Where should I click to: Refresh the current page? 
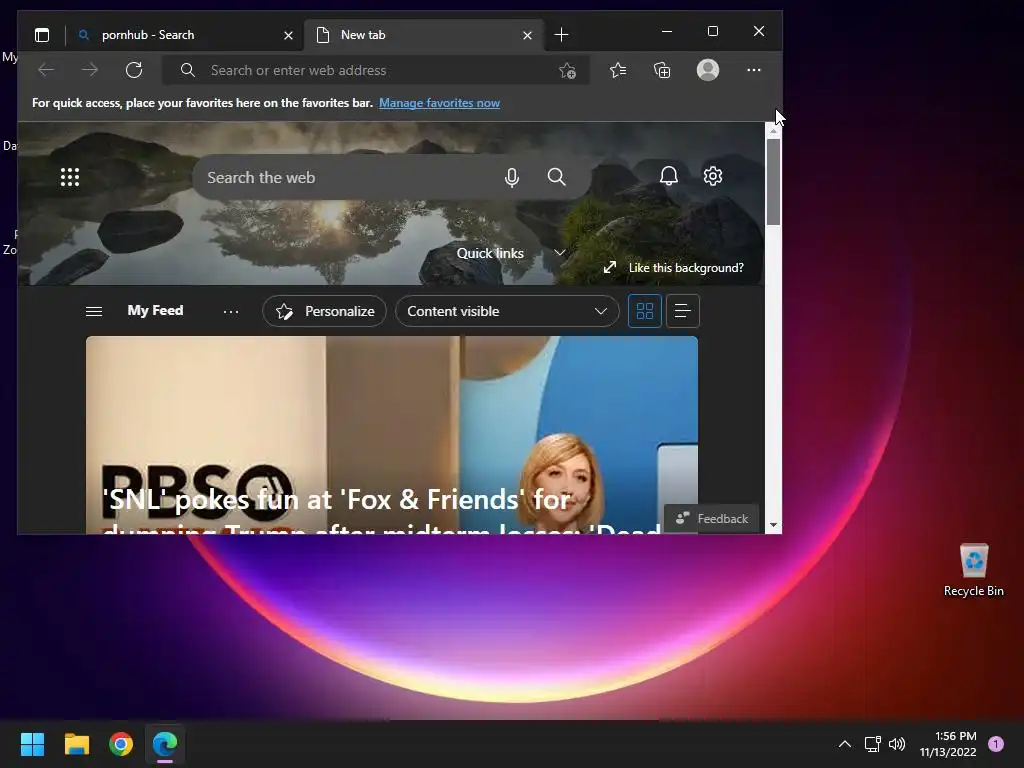point(134,70)
